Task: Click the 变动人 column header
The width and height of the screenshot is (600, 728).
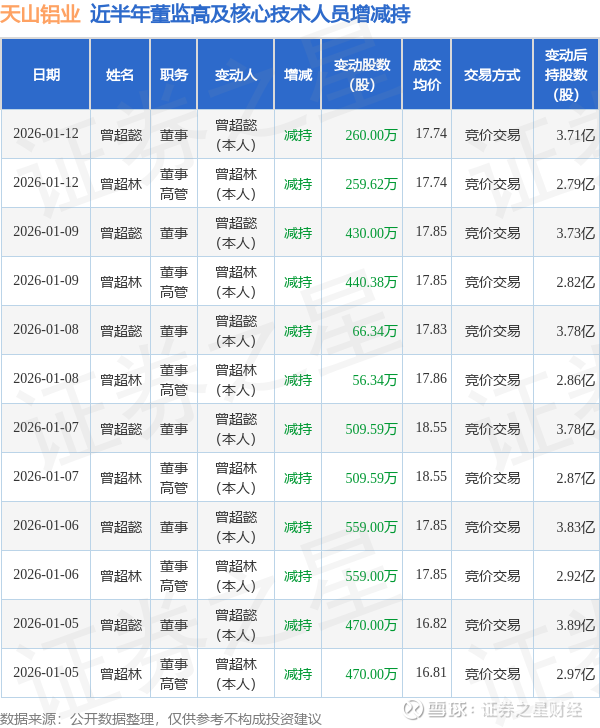Action: 236,74
